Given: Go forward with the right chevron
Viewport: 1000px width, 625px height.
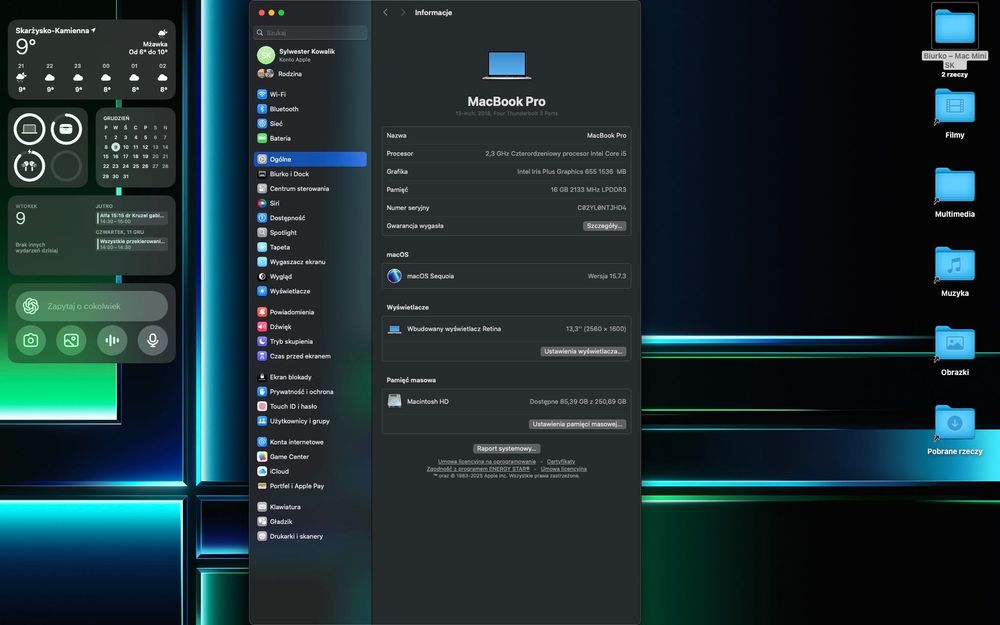Looking at the screenshot, I should tap(402, 12).
